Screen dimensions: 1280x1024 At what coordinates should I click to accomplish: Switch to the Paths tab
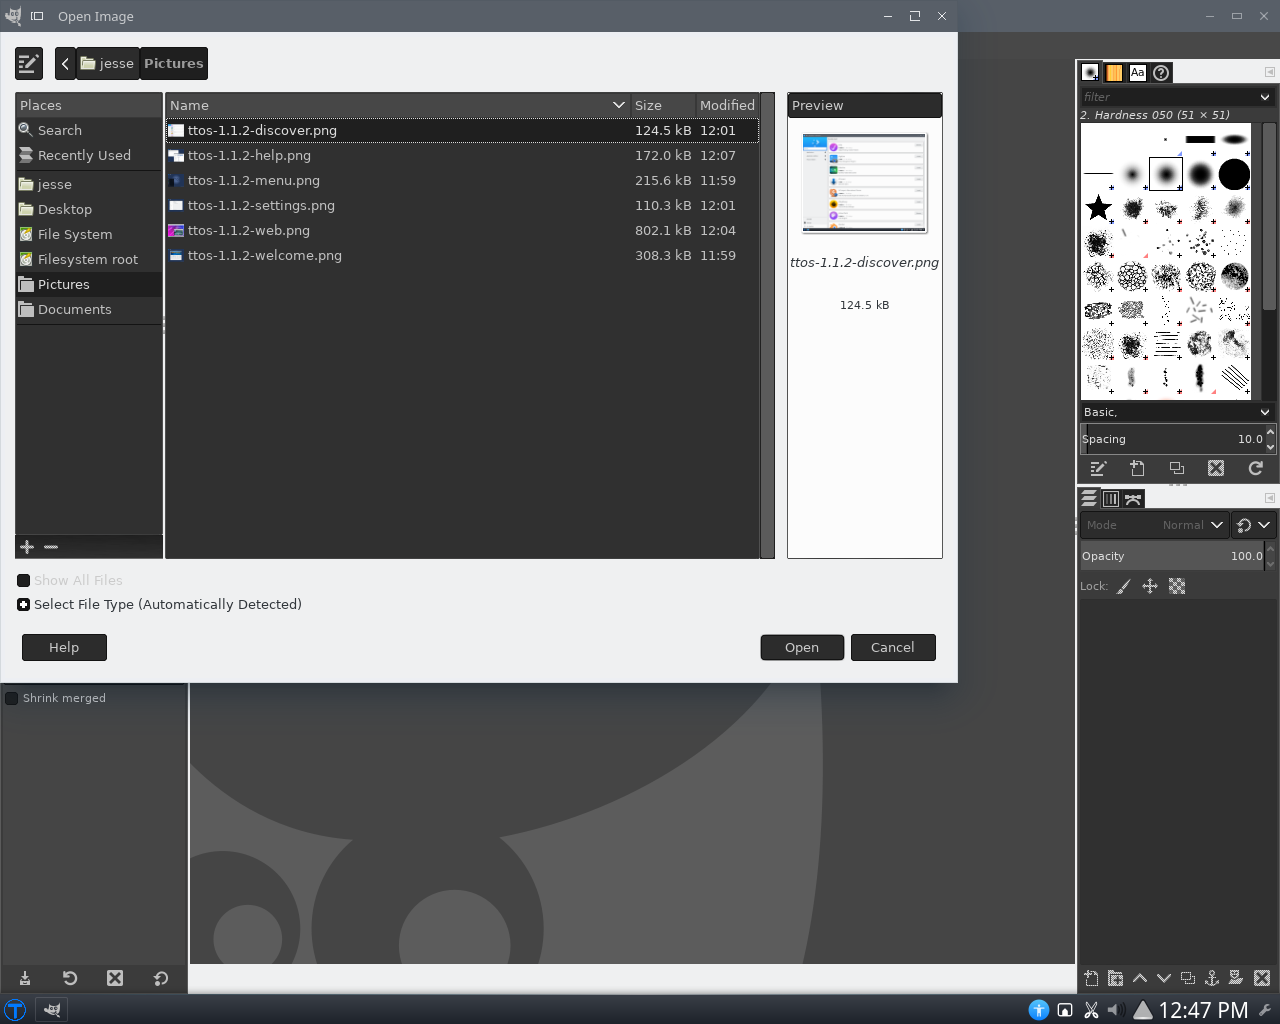coord(1133,498)
